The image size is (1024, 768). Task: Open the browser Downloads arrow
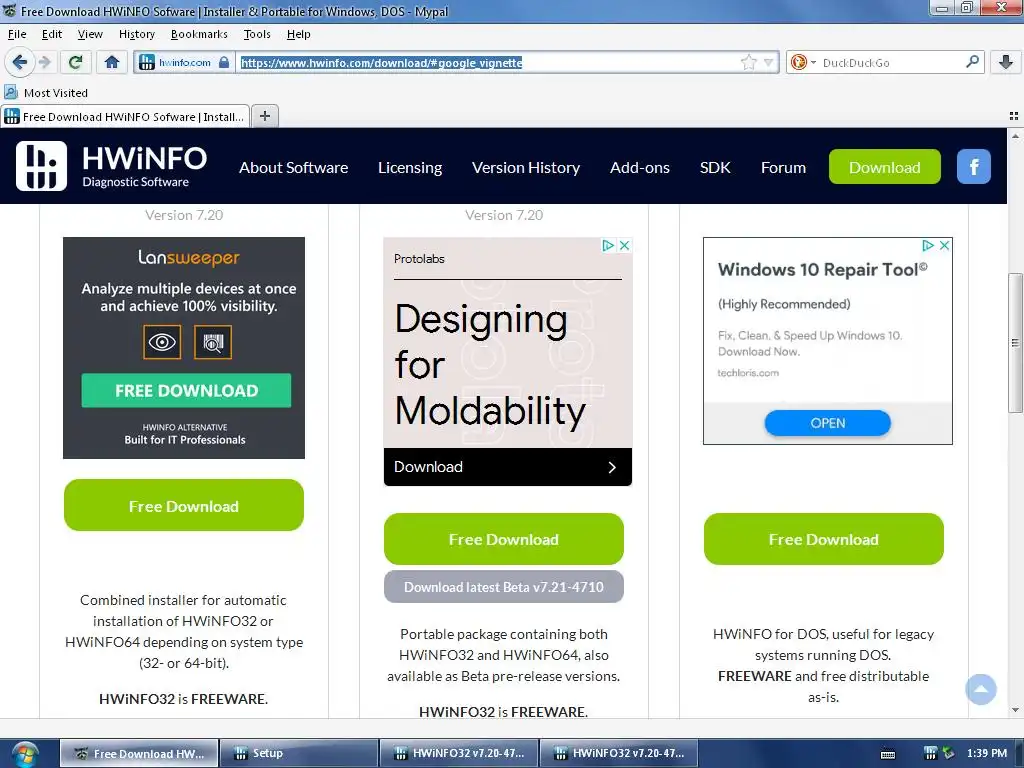[x=1006, y=63]
